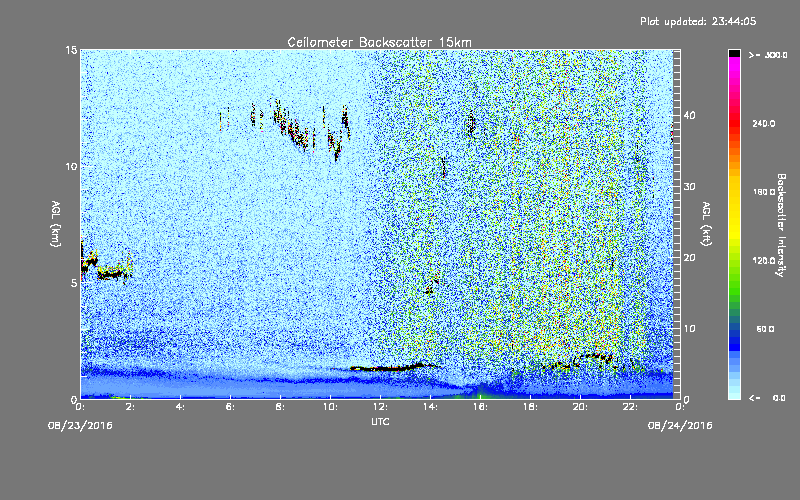
Task: Click the 'Plot updated: 23:44:05' timestamp
Action: 698,21
